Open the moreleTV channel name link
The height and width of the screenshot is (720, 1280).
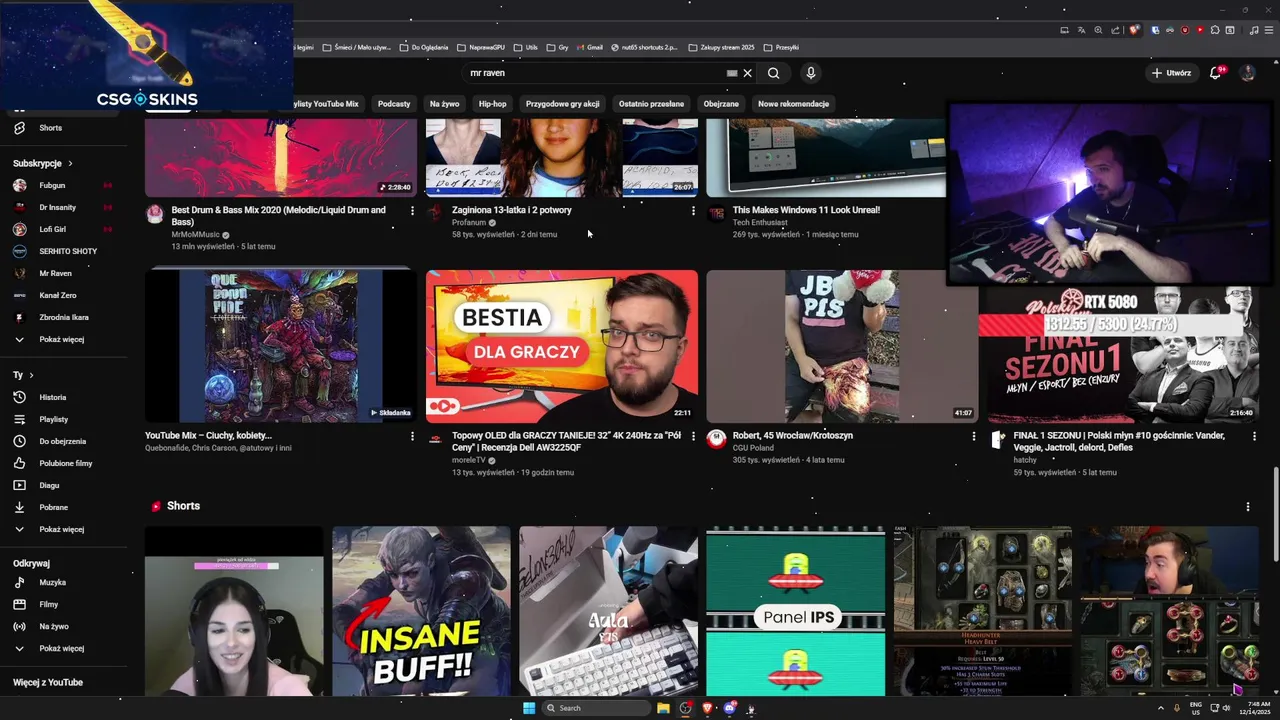(x=469, y=460)
